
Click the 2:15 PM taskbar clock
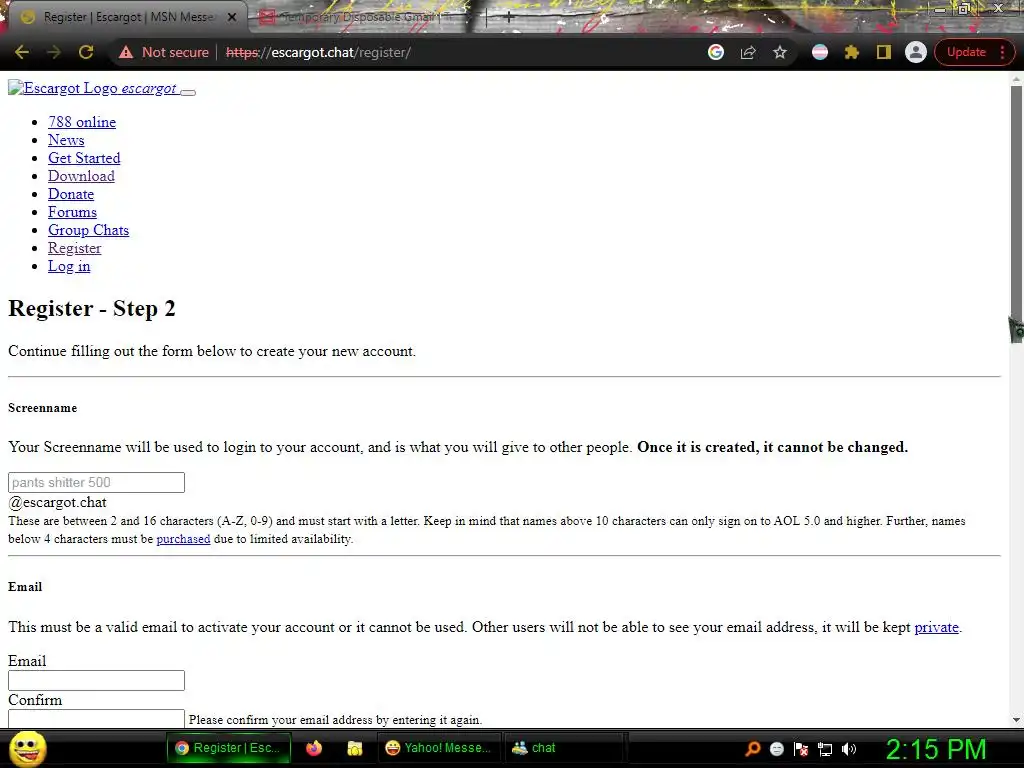935,748
